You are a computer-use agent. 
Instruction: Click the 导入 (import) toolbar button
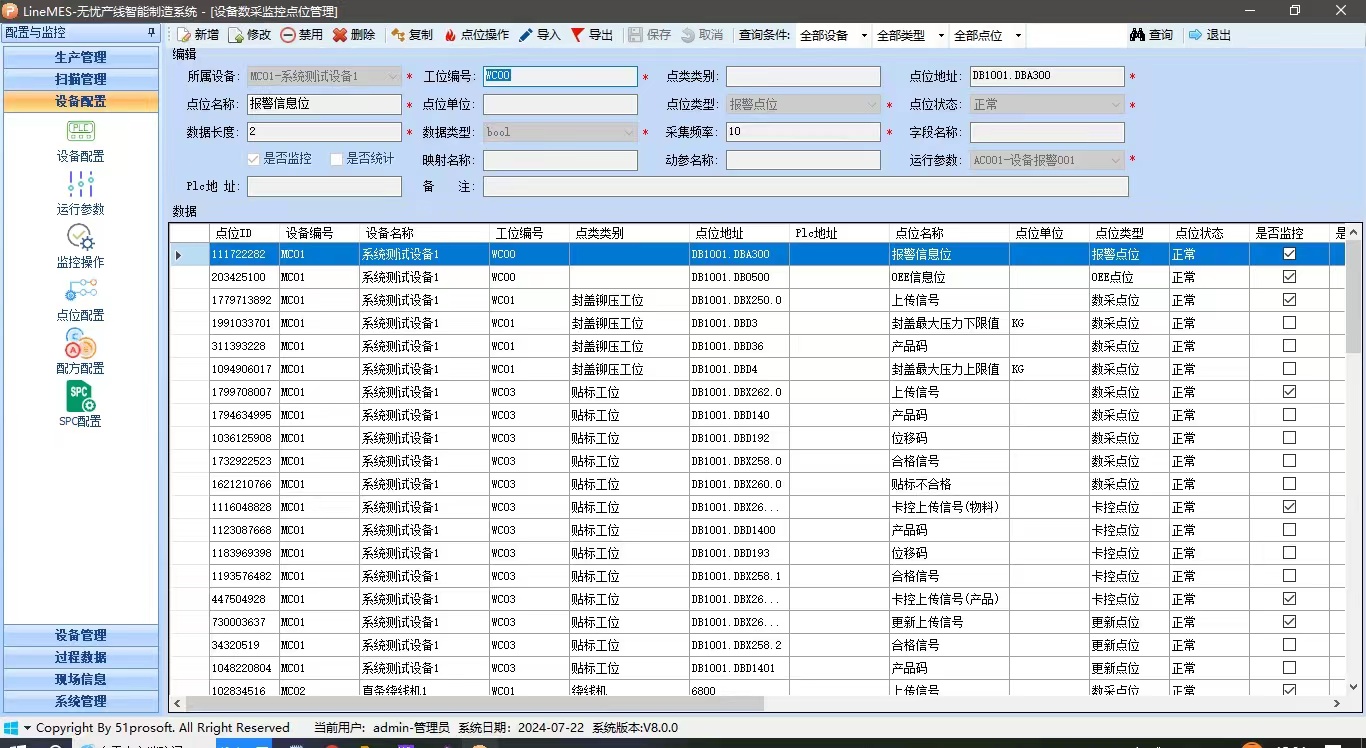coord(540,35)
